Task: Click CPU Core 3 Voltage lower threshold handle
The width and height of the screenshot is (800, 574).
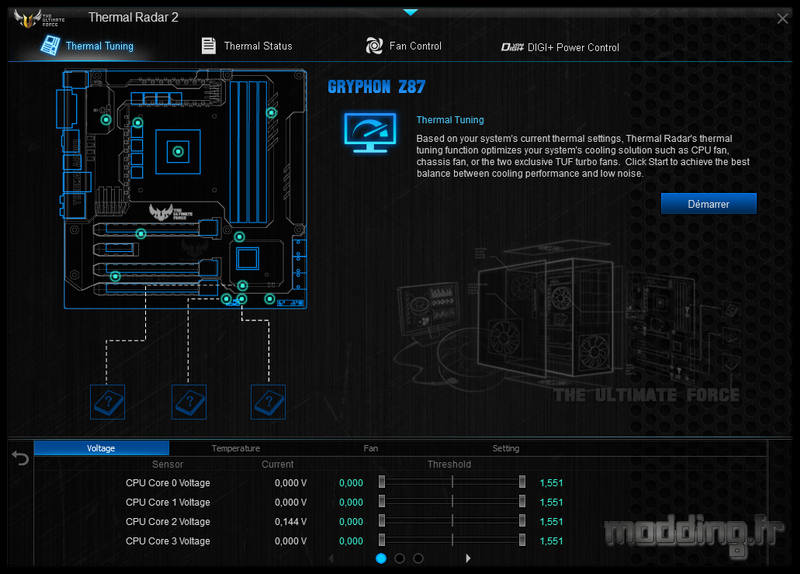Action: coord(382,540)
